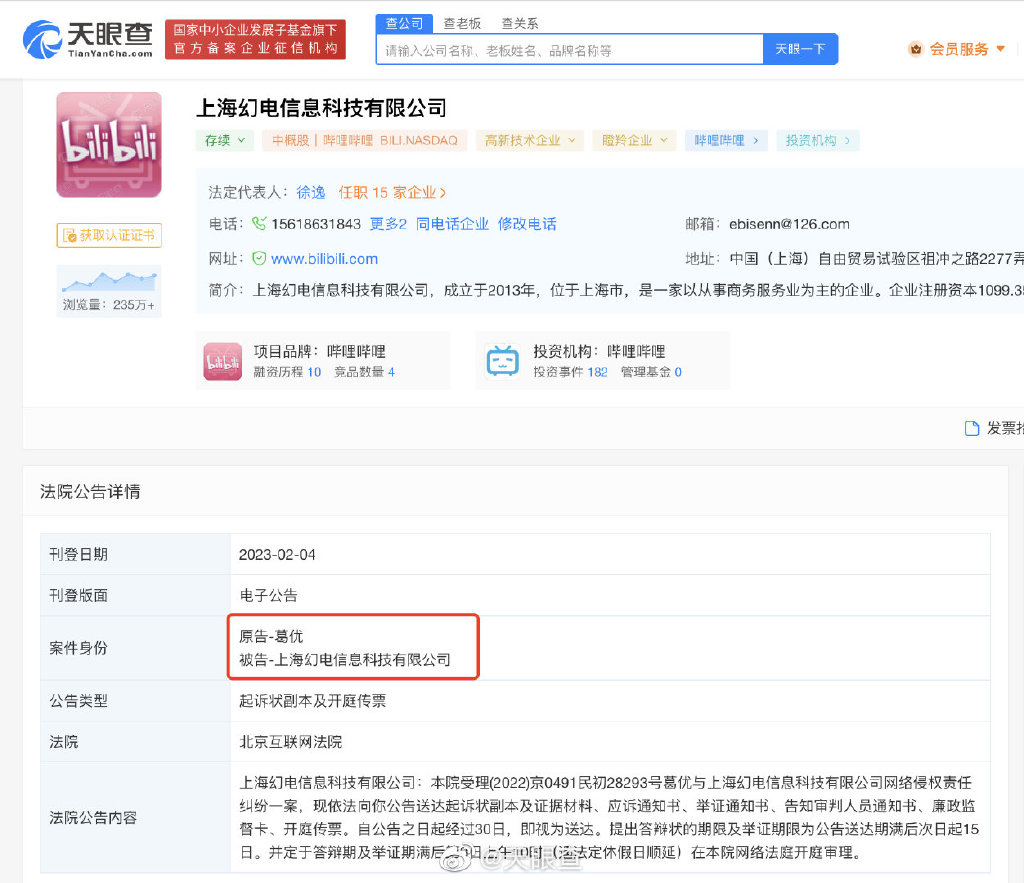Click the 法院公告内容 row label

point(93,818)
